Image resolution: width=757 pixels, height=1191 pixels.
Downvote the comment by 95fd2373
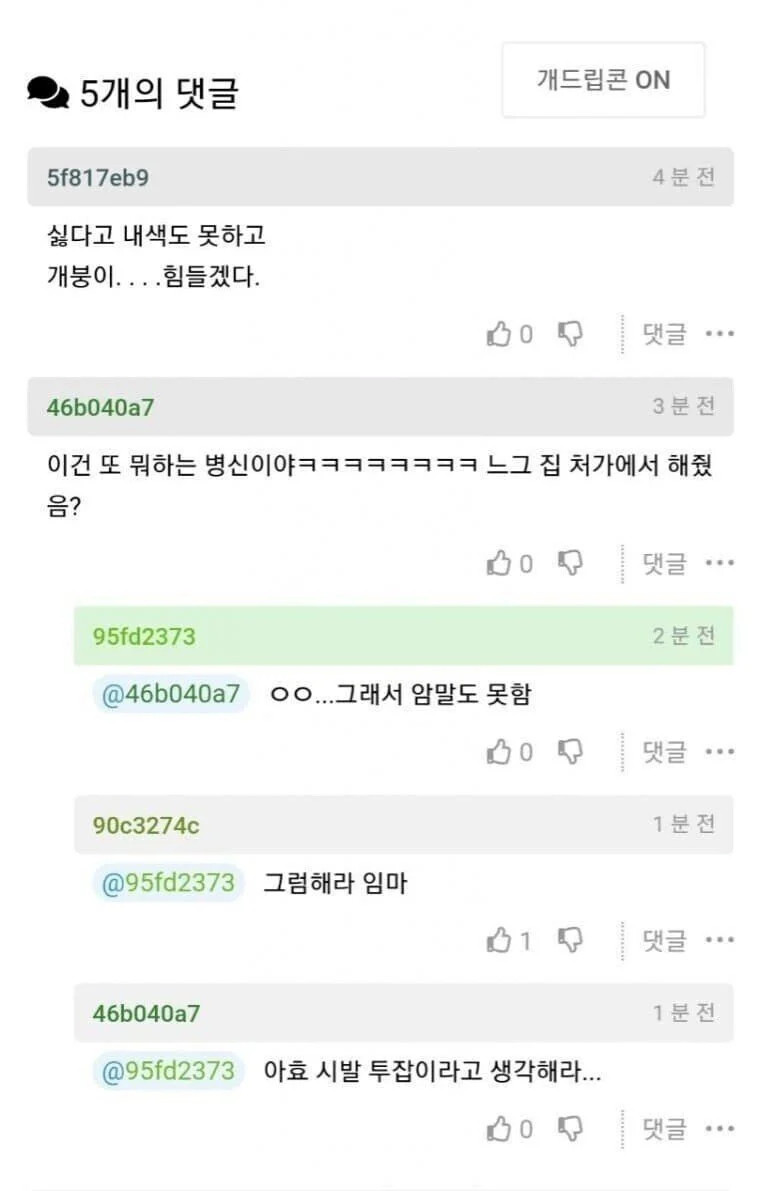[570, 752]
